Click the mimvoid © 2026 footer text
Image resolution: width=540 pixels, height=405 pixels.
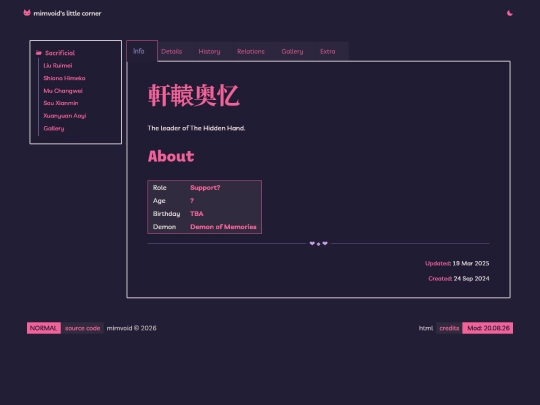132,328
